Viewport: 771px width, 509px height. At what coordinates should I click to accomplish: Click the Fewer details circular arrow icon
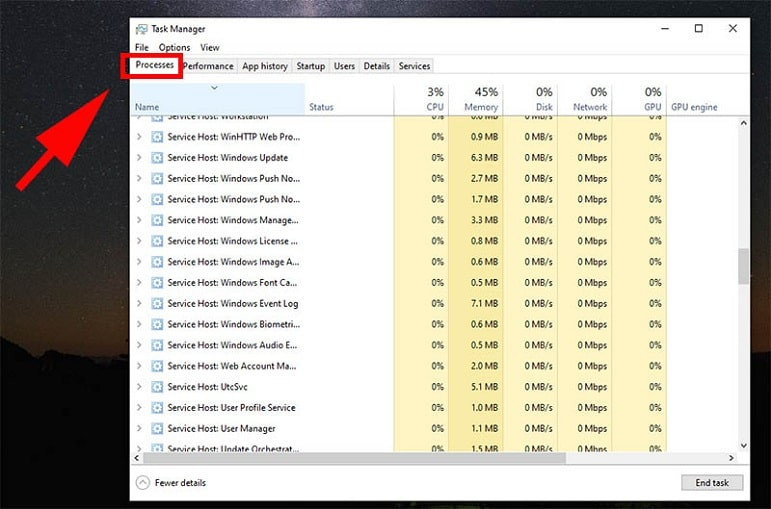[143, 483]
